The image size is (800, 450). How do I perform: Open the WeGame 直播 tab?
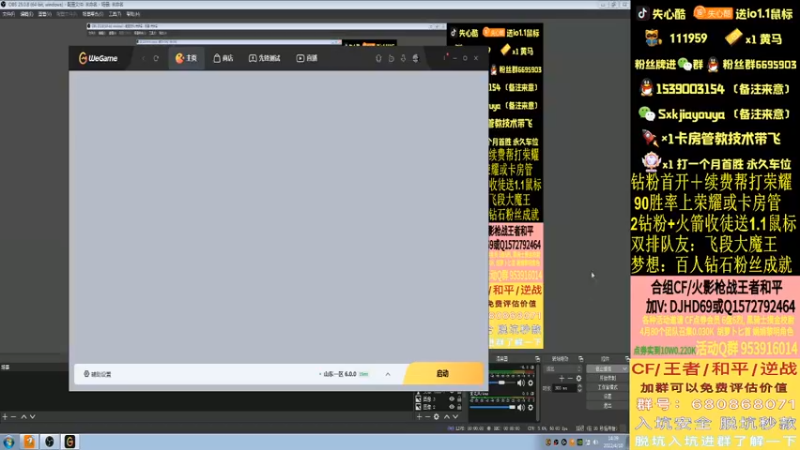307,58
